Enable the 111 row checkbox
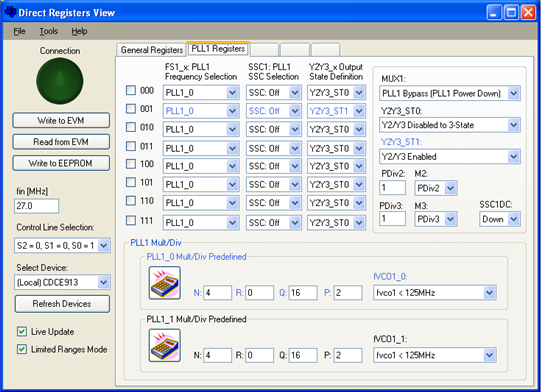550x392 pixels. pyautogui.click(x=131, y=221)
